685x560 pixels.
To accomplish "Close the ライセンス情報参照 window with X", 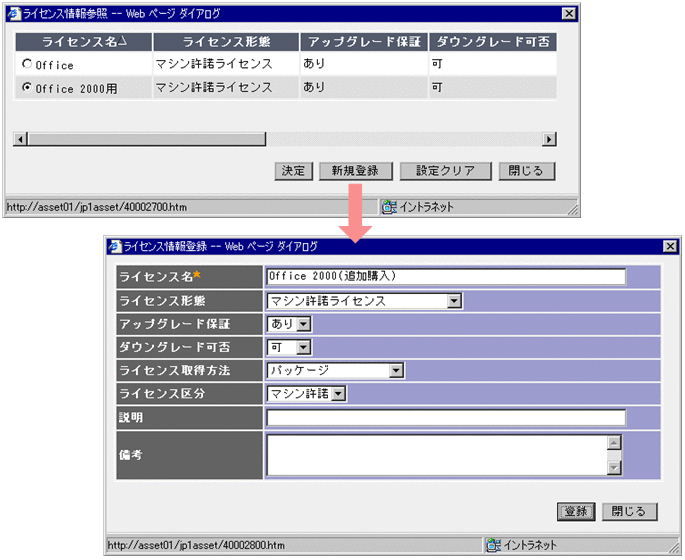I will 569,14.
